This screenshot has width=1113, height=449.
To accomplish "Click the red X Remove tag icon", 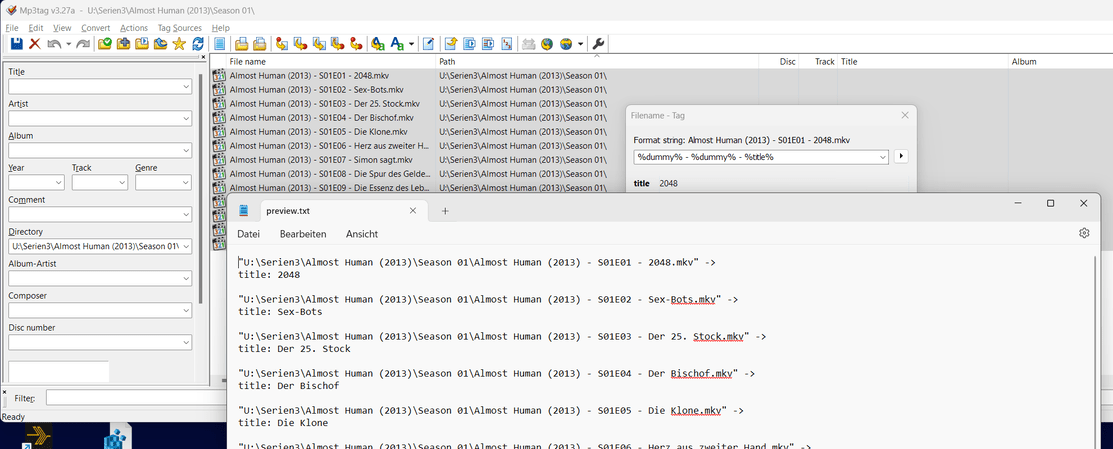I will pos(35,44).
